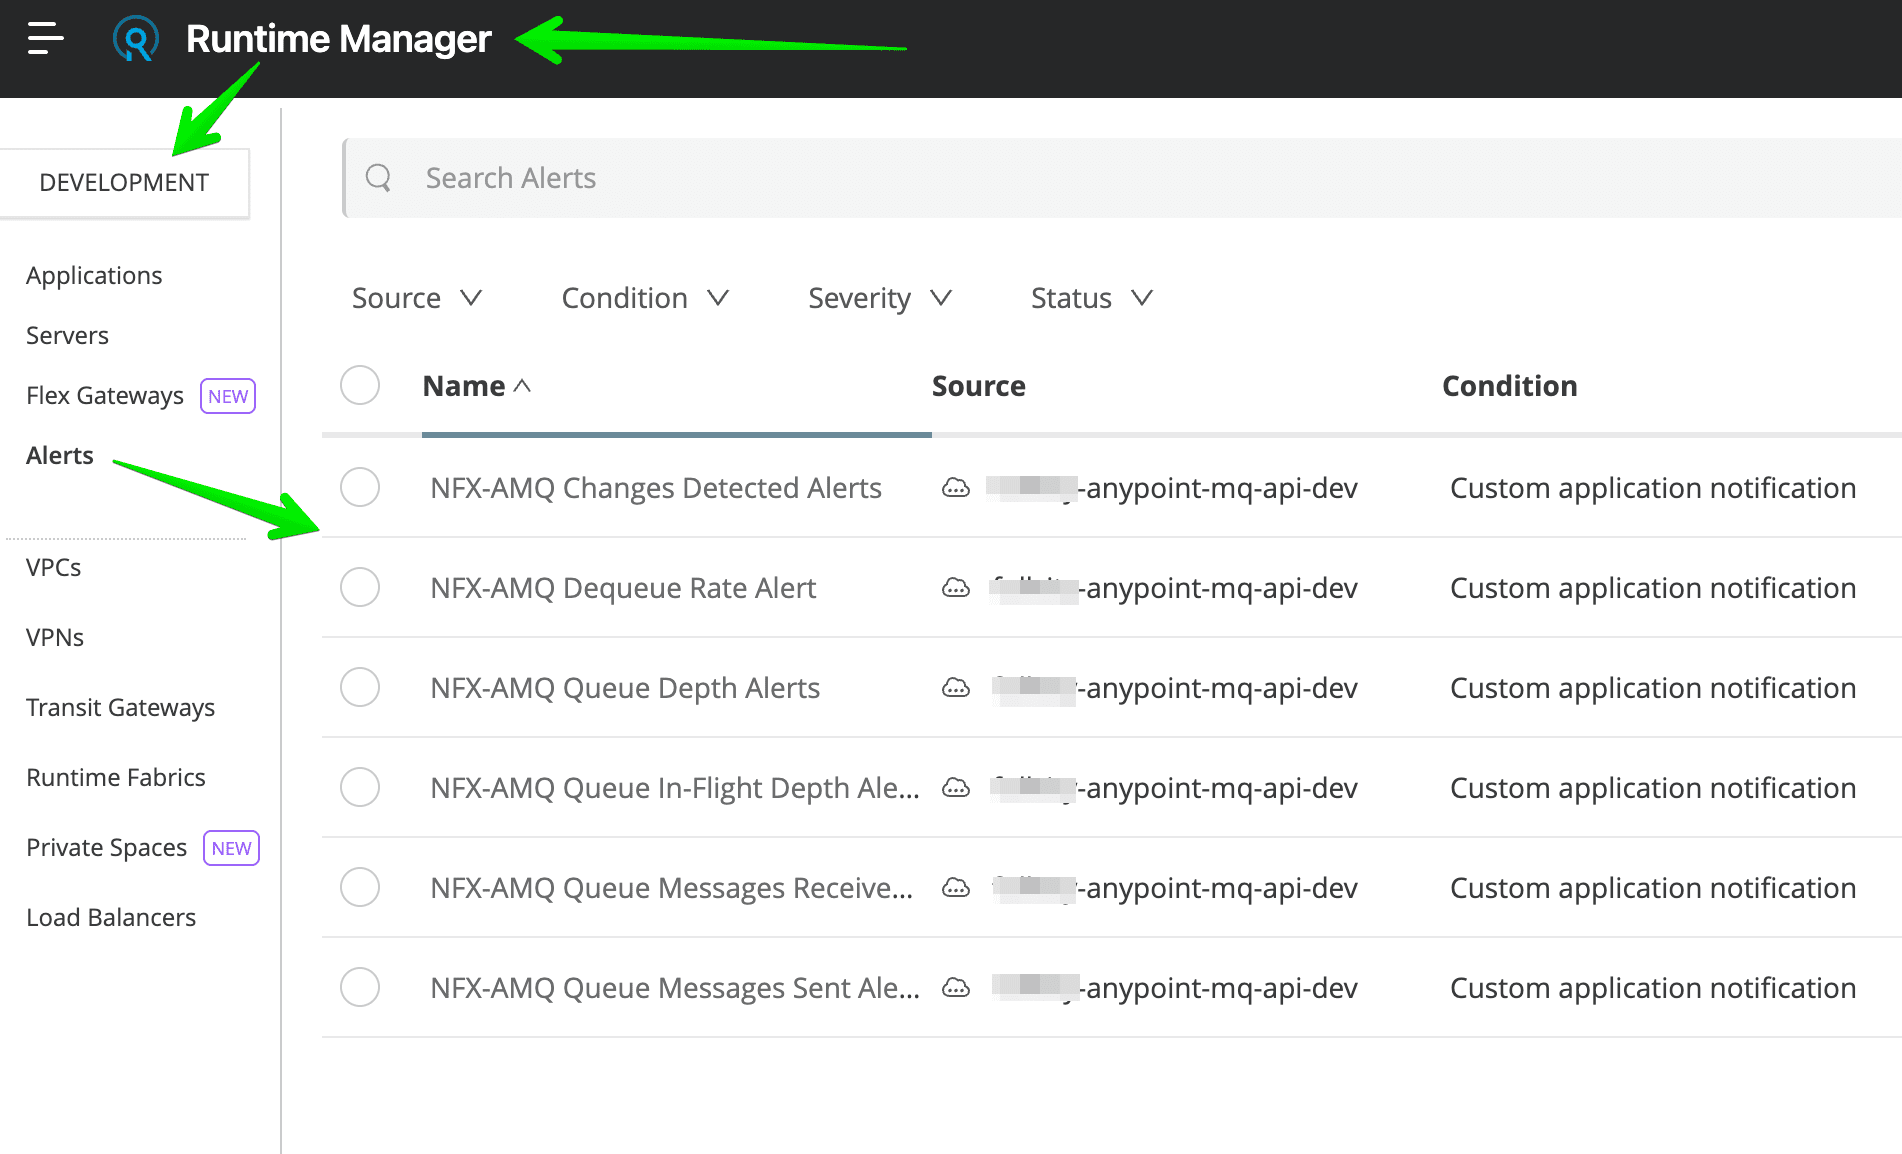1902x1154 pixels.
Task: Click anypoint-mq-api-dev source in Messages Received row
Action: (1172, 888)
